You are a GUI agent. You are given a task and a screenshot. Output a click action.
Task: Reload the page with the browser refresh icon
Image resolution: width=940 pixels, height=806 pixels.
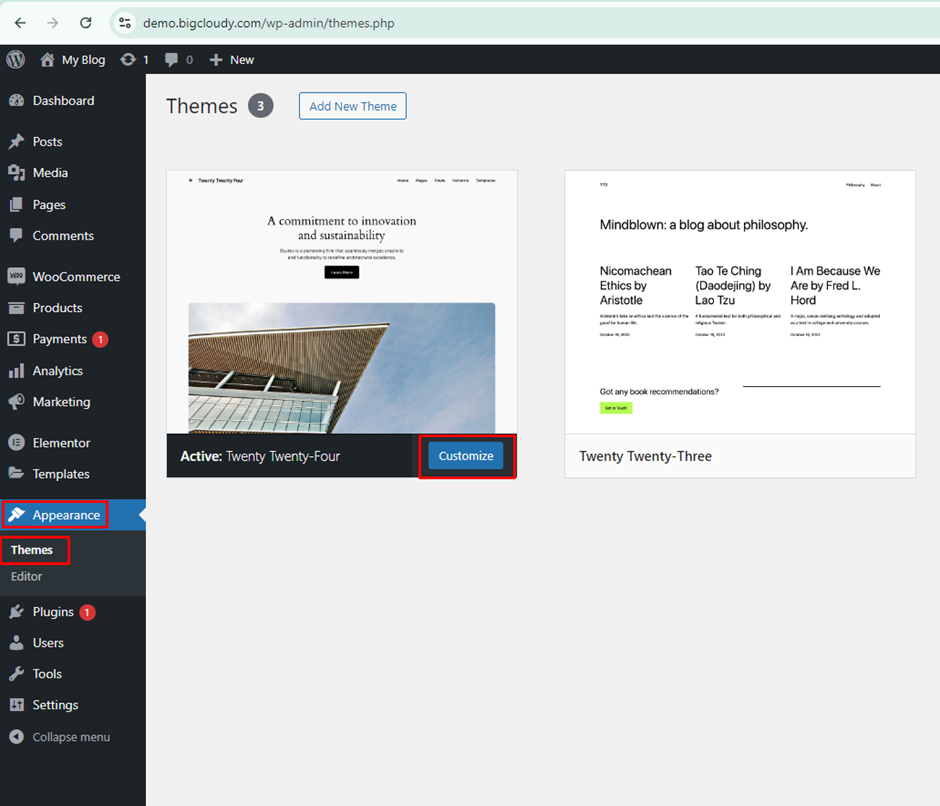click(85, 22)
